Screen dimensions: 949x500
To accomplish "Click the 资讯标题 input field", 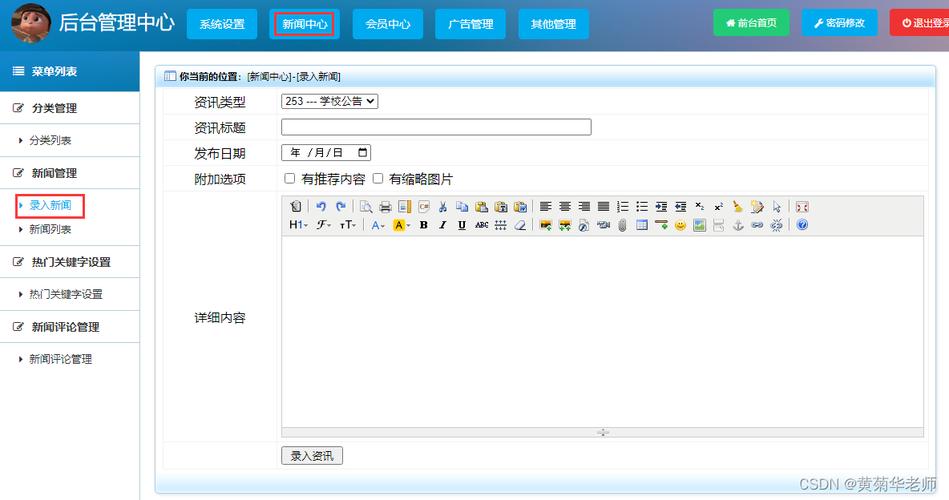I will click(436, 127).
